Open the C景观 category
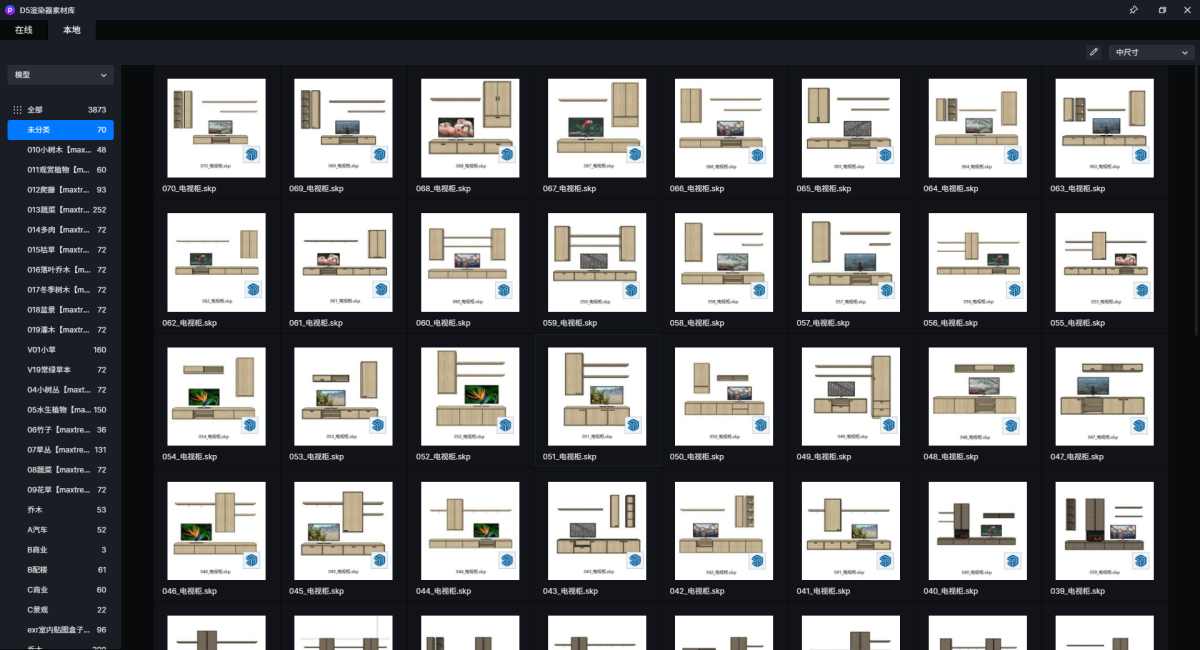Screen dimensions: 1200x650 (x=60, y=610)
